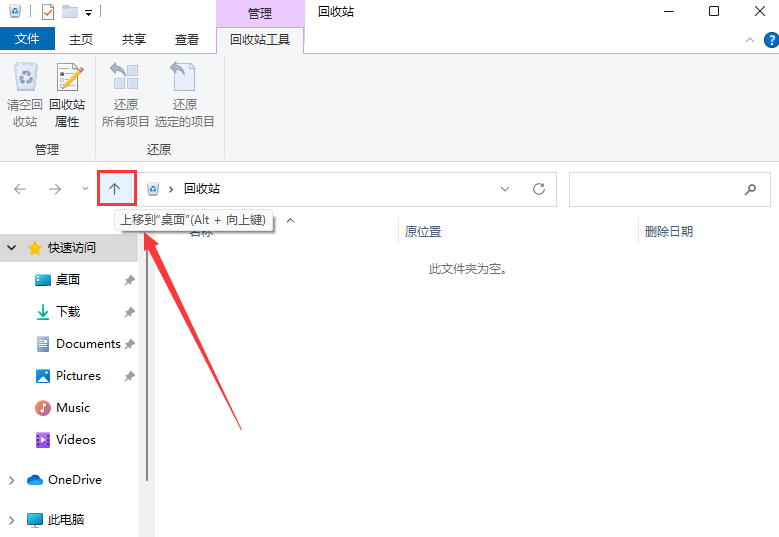Click the Recycle Bin title bar icon
This screenshot has height=537, width=779.
pyautogui.click(x=15, y=11)
